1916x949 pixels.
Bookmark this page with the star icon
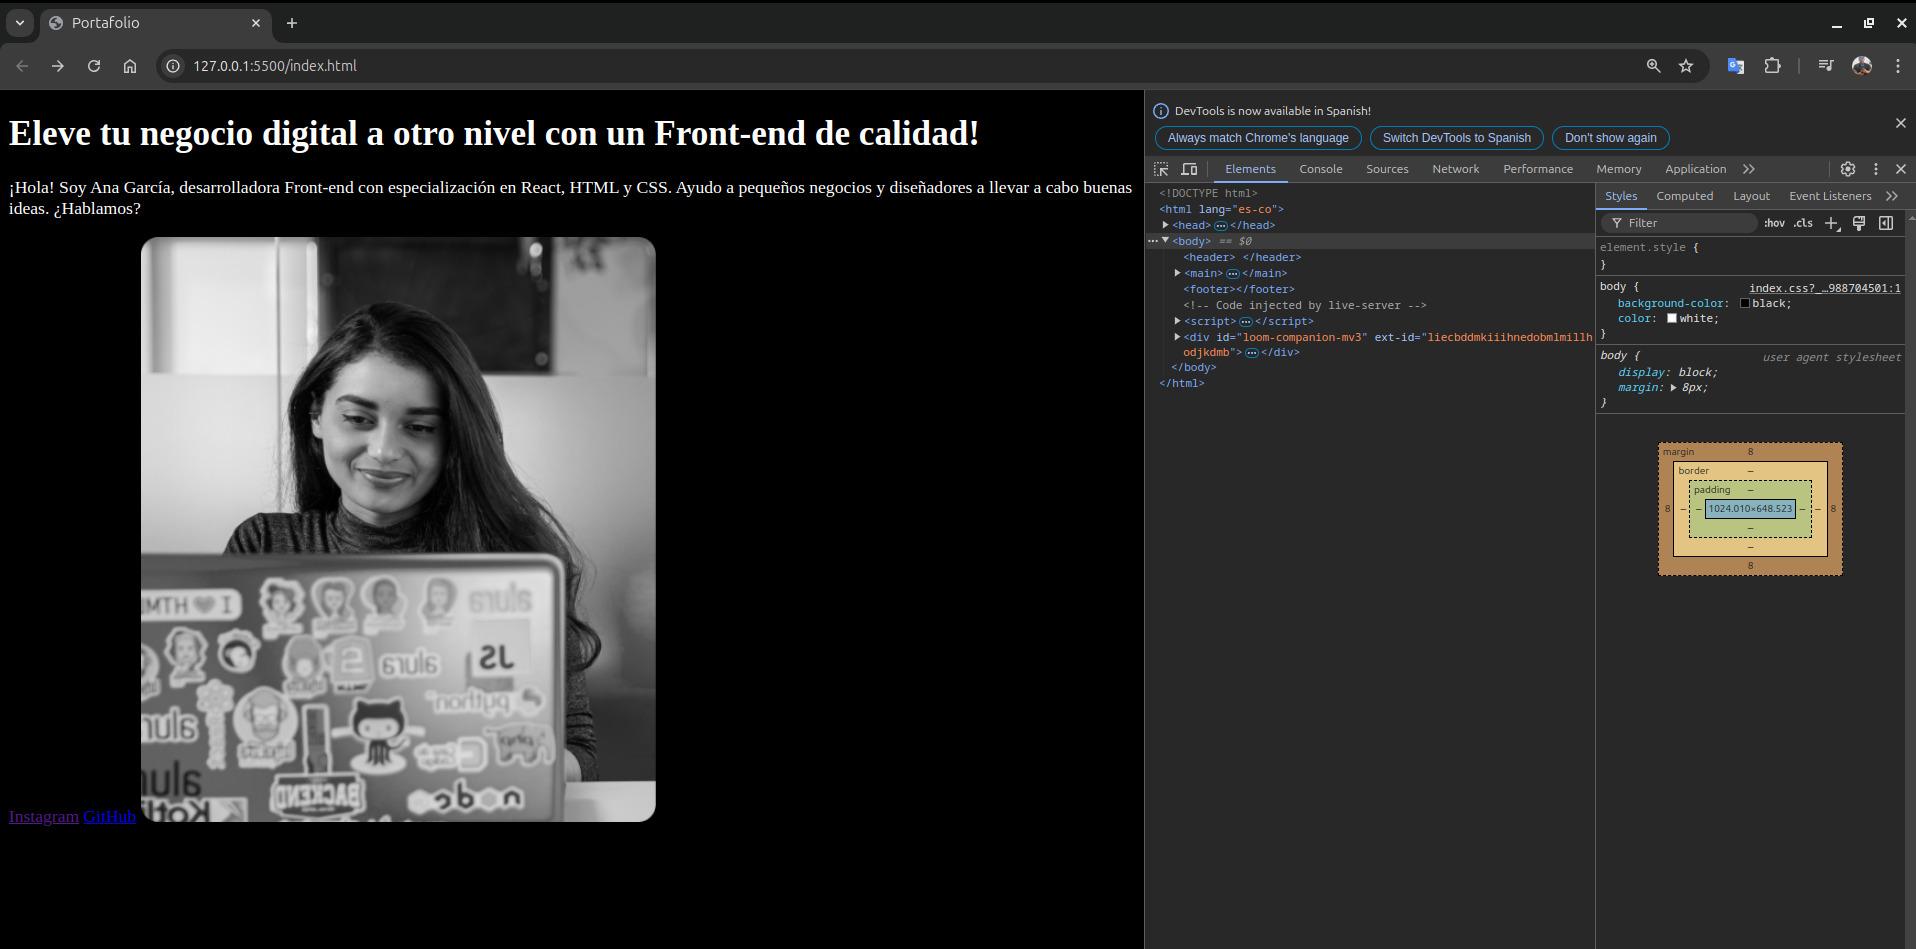[x=1686, y=66]
